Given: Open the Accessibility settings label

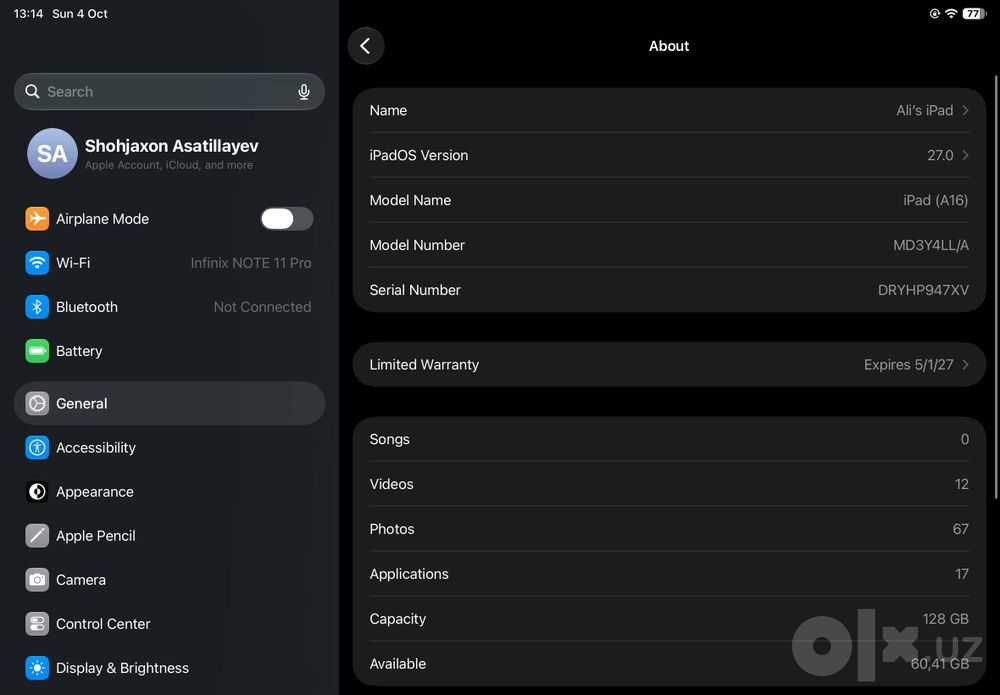Looking at the screenshot, I should click(96, 448).
